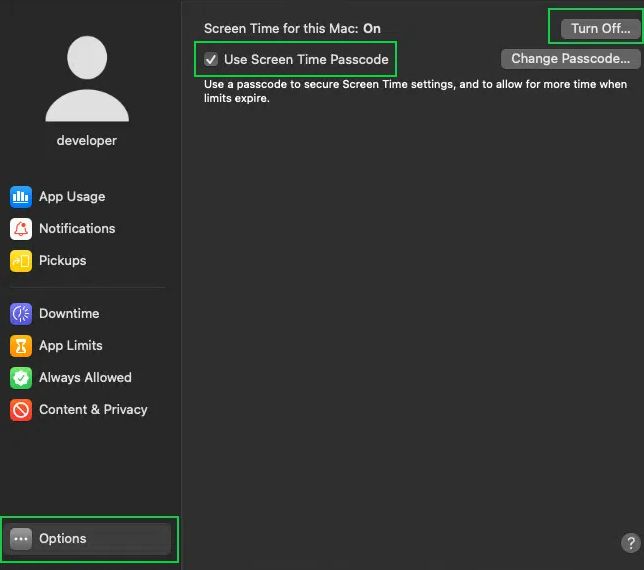Open the 'Content & Privacy' sidebar label
Viewport: 644px width, 570px height.
tap(93, 410)
